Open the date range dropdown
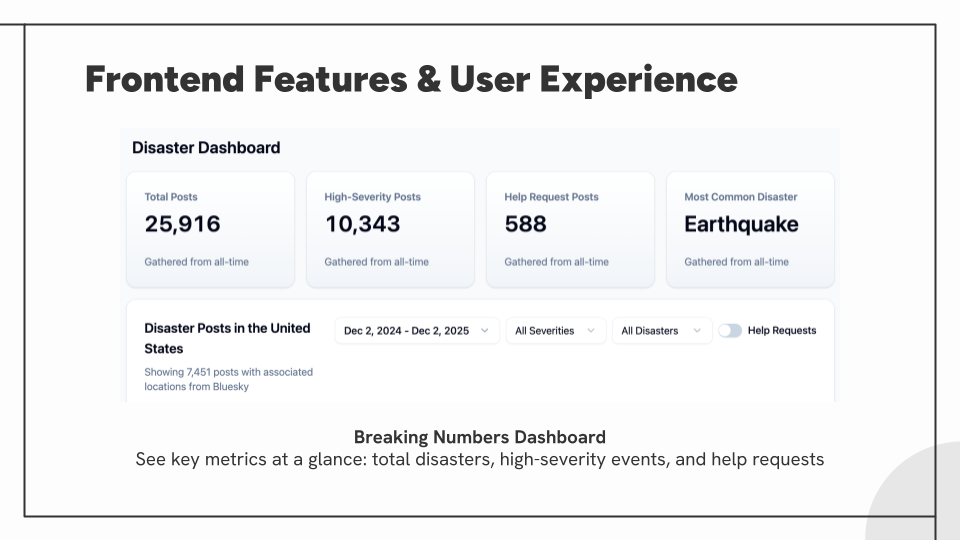This screenshot has width=960, height=540. coord(417,331)
